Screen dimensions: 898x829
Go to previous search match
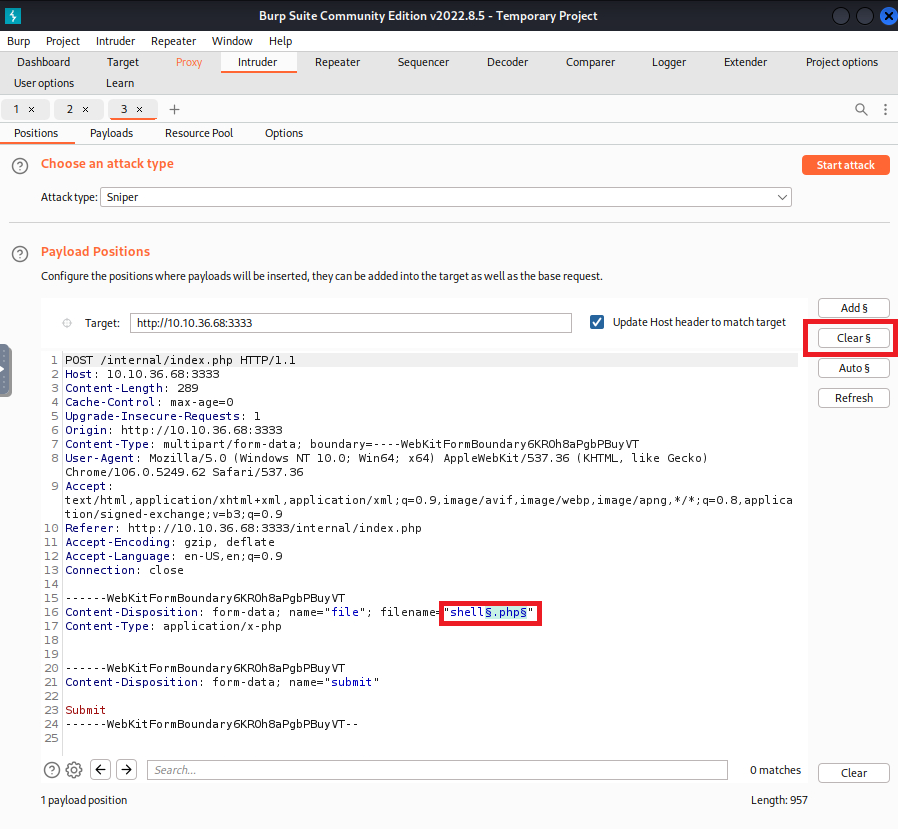tap(100, 769)
